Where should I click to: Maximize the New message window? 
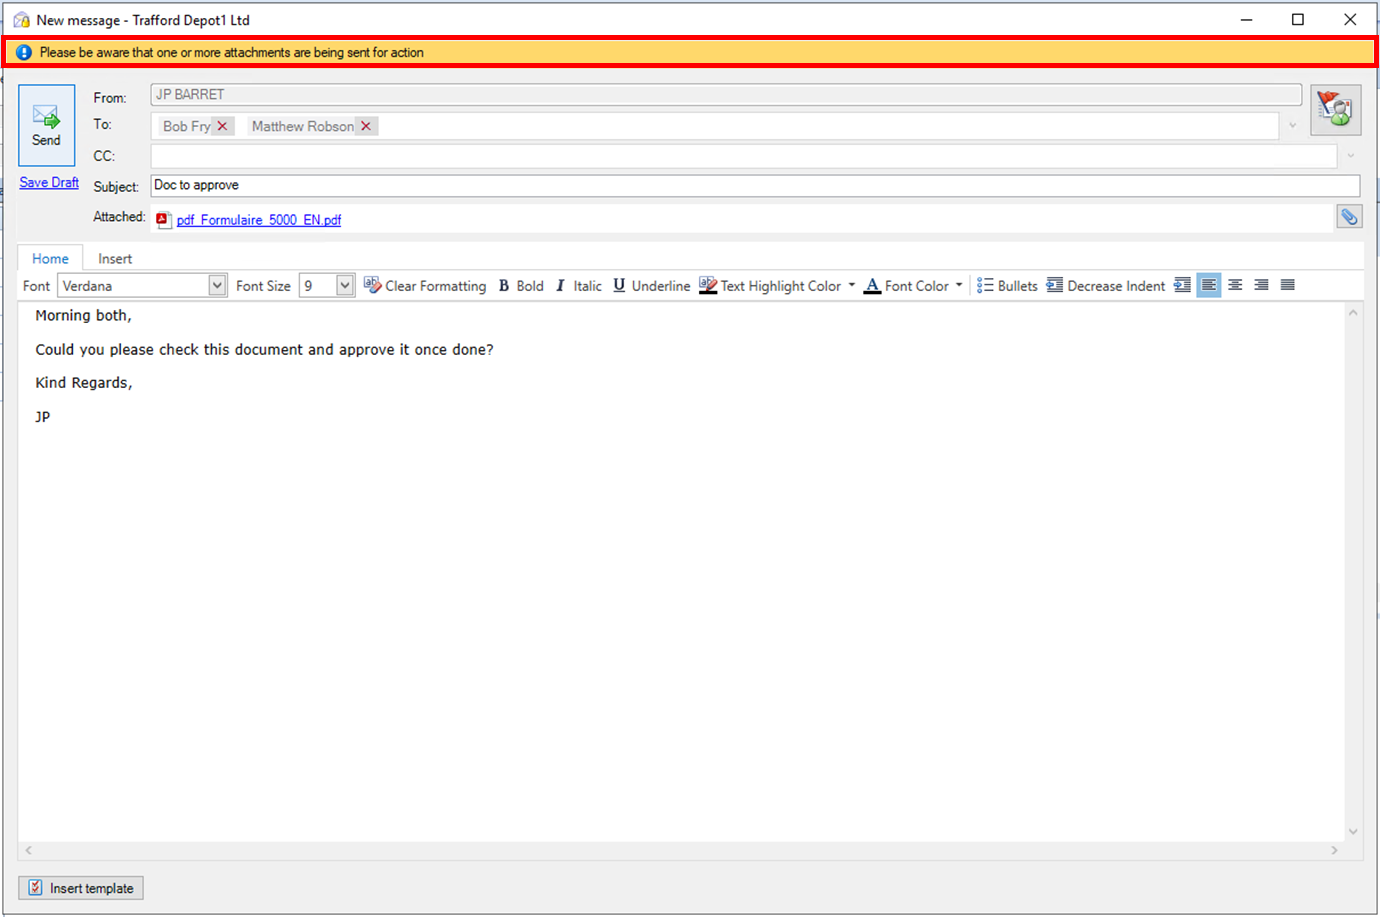click(1298, 20)
